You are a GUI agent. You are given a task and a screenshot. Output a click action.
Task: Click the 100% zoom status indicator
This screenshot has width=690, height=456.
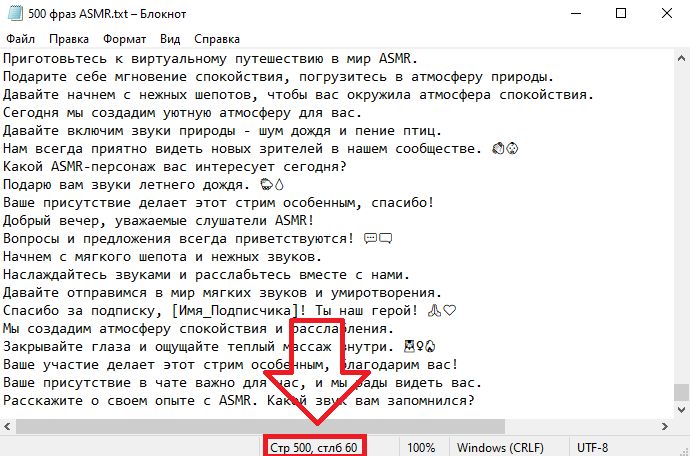421,448
